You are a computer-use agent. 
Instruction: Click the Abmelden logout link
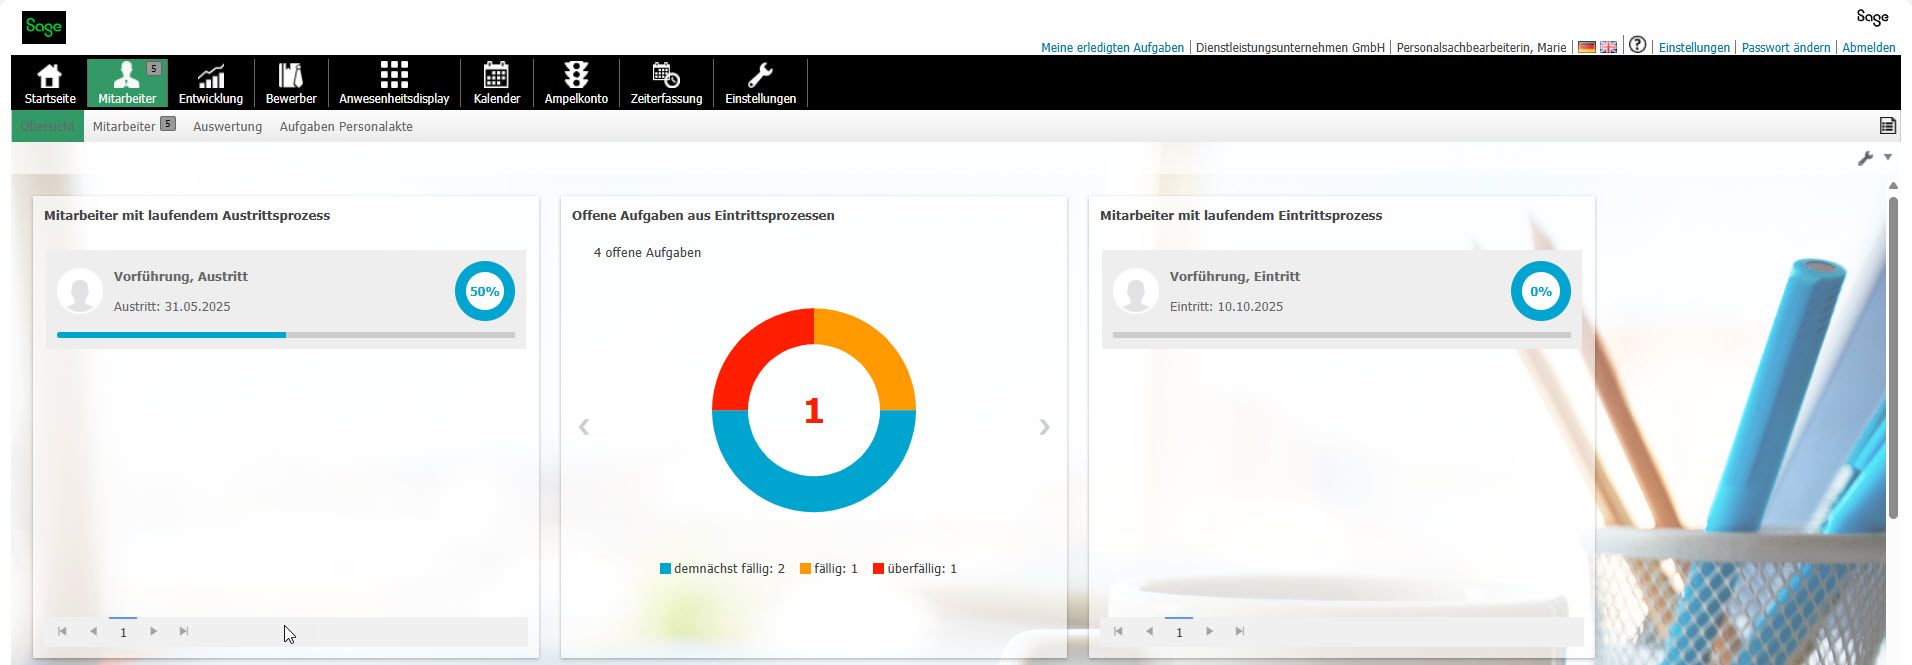coord(1868,48)
